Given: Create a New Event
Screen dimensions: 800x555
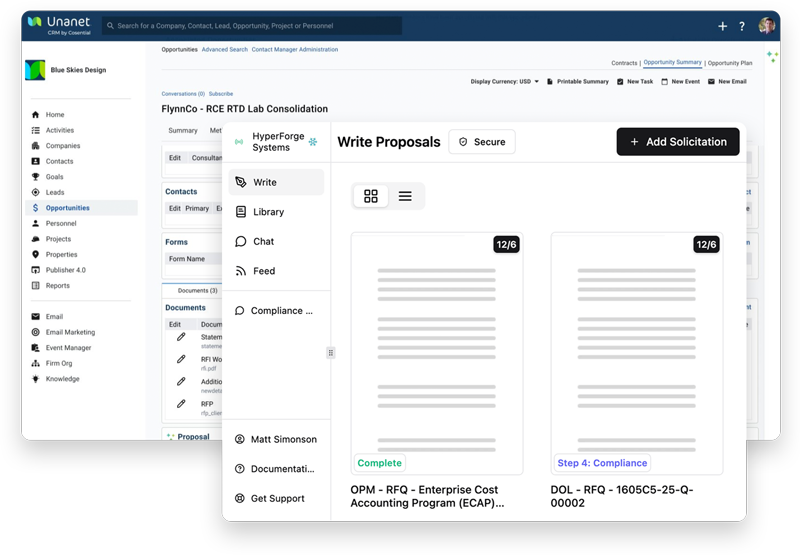Looking at the screenshot, I should 681,82.
